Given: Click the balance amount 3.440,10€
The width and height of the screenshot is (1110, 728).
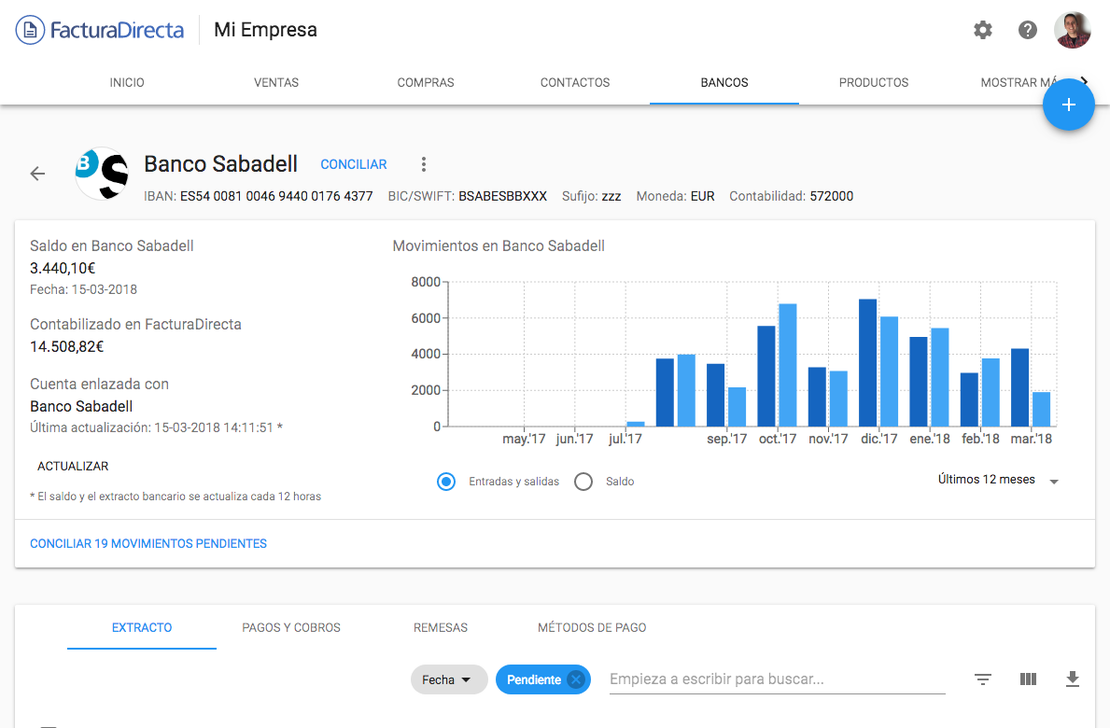Looking at the screenshot, I should (x=62, y=268).
